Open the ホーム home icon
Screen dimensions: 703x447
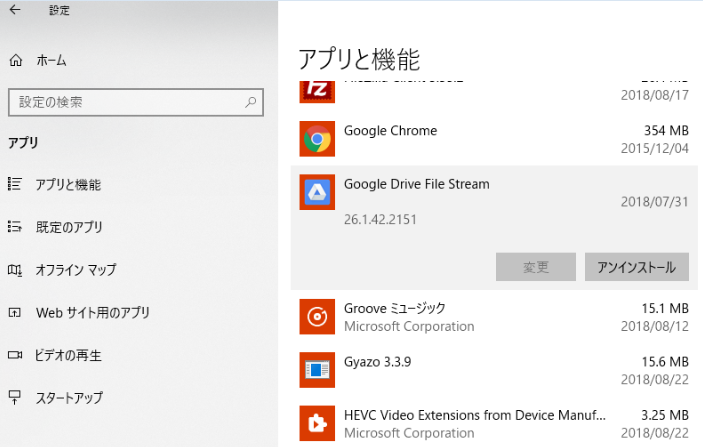(x=16, y=60)
